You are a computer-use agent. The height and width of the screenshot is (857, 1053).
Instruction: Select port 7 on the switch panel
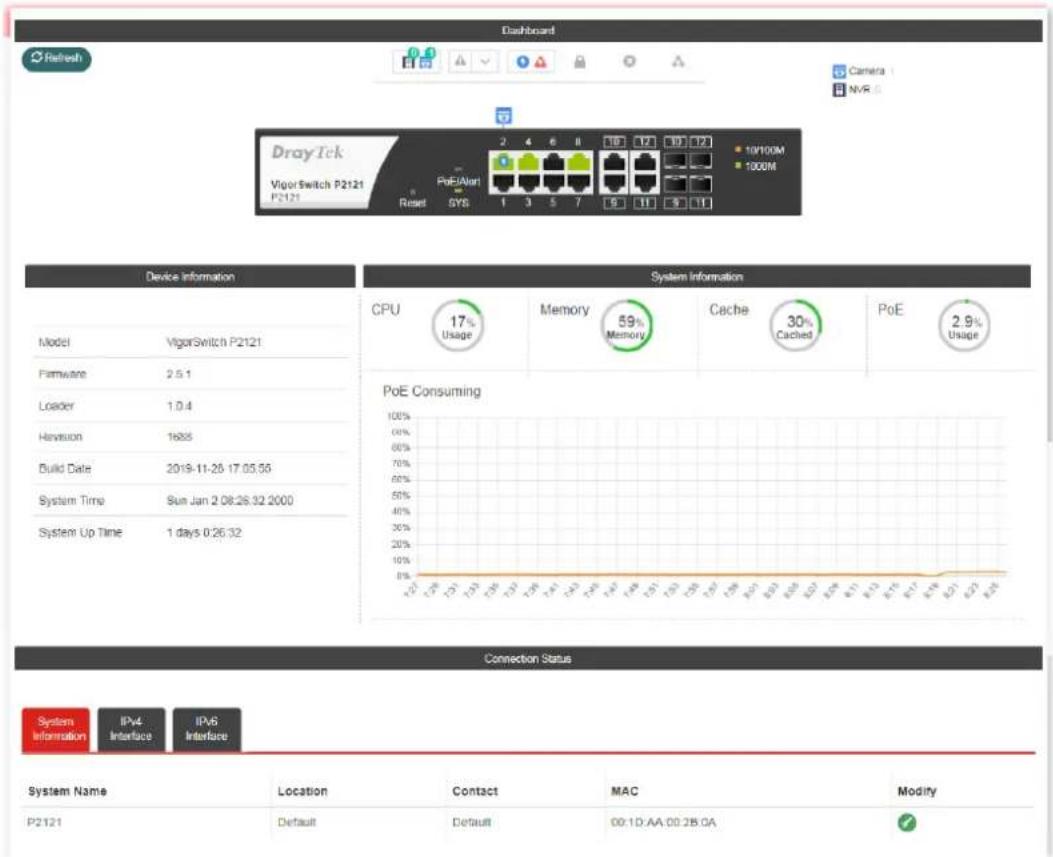pyautogui.click(x=578, y=183)
